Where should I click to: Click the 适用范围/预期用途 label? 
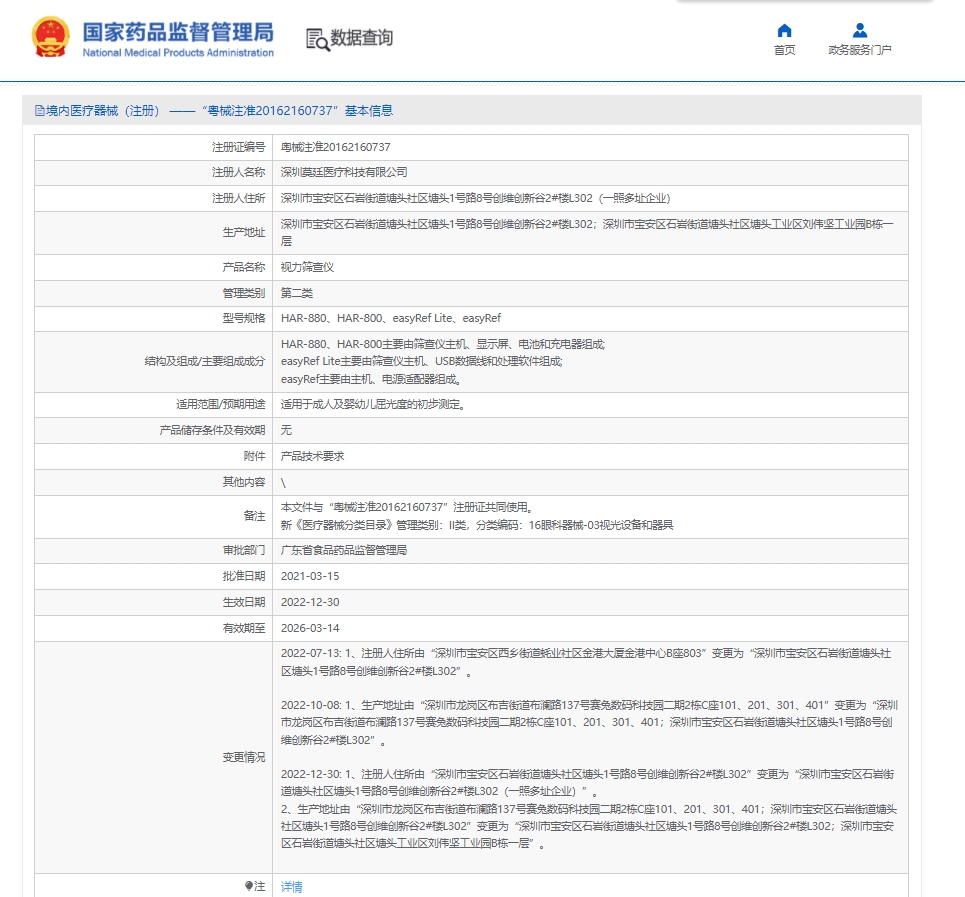221,404
